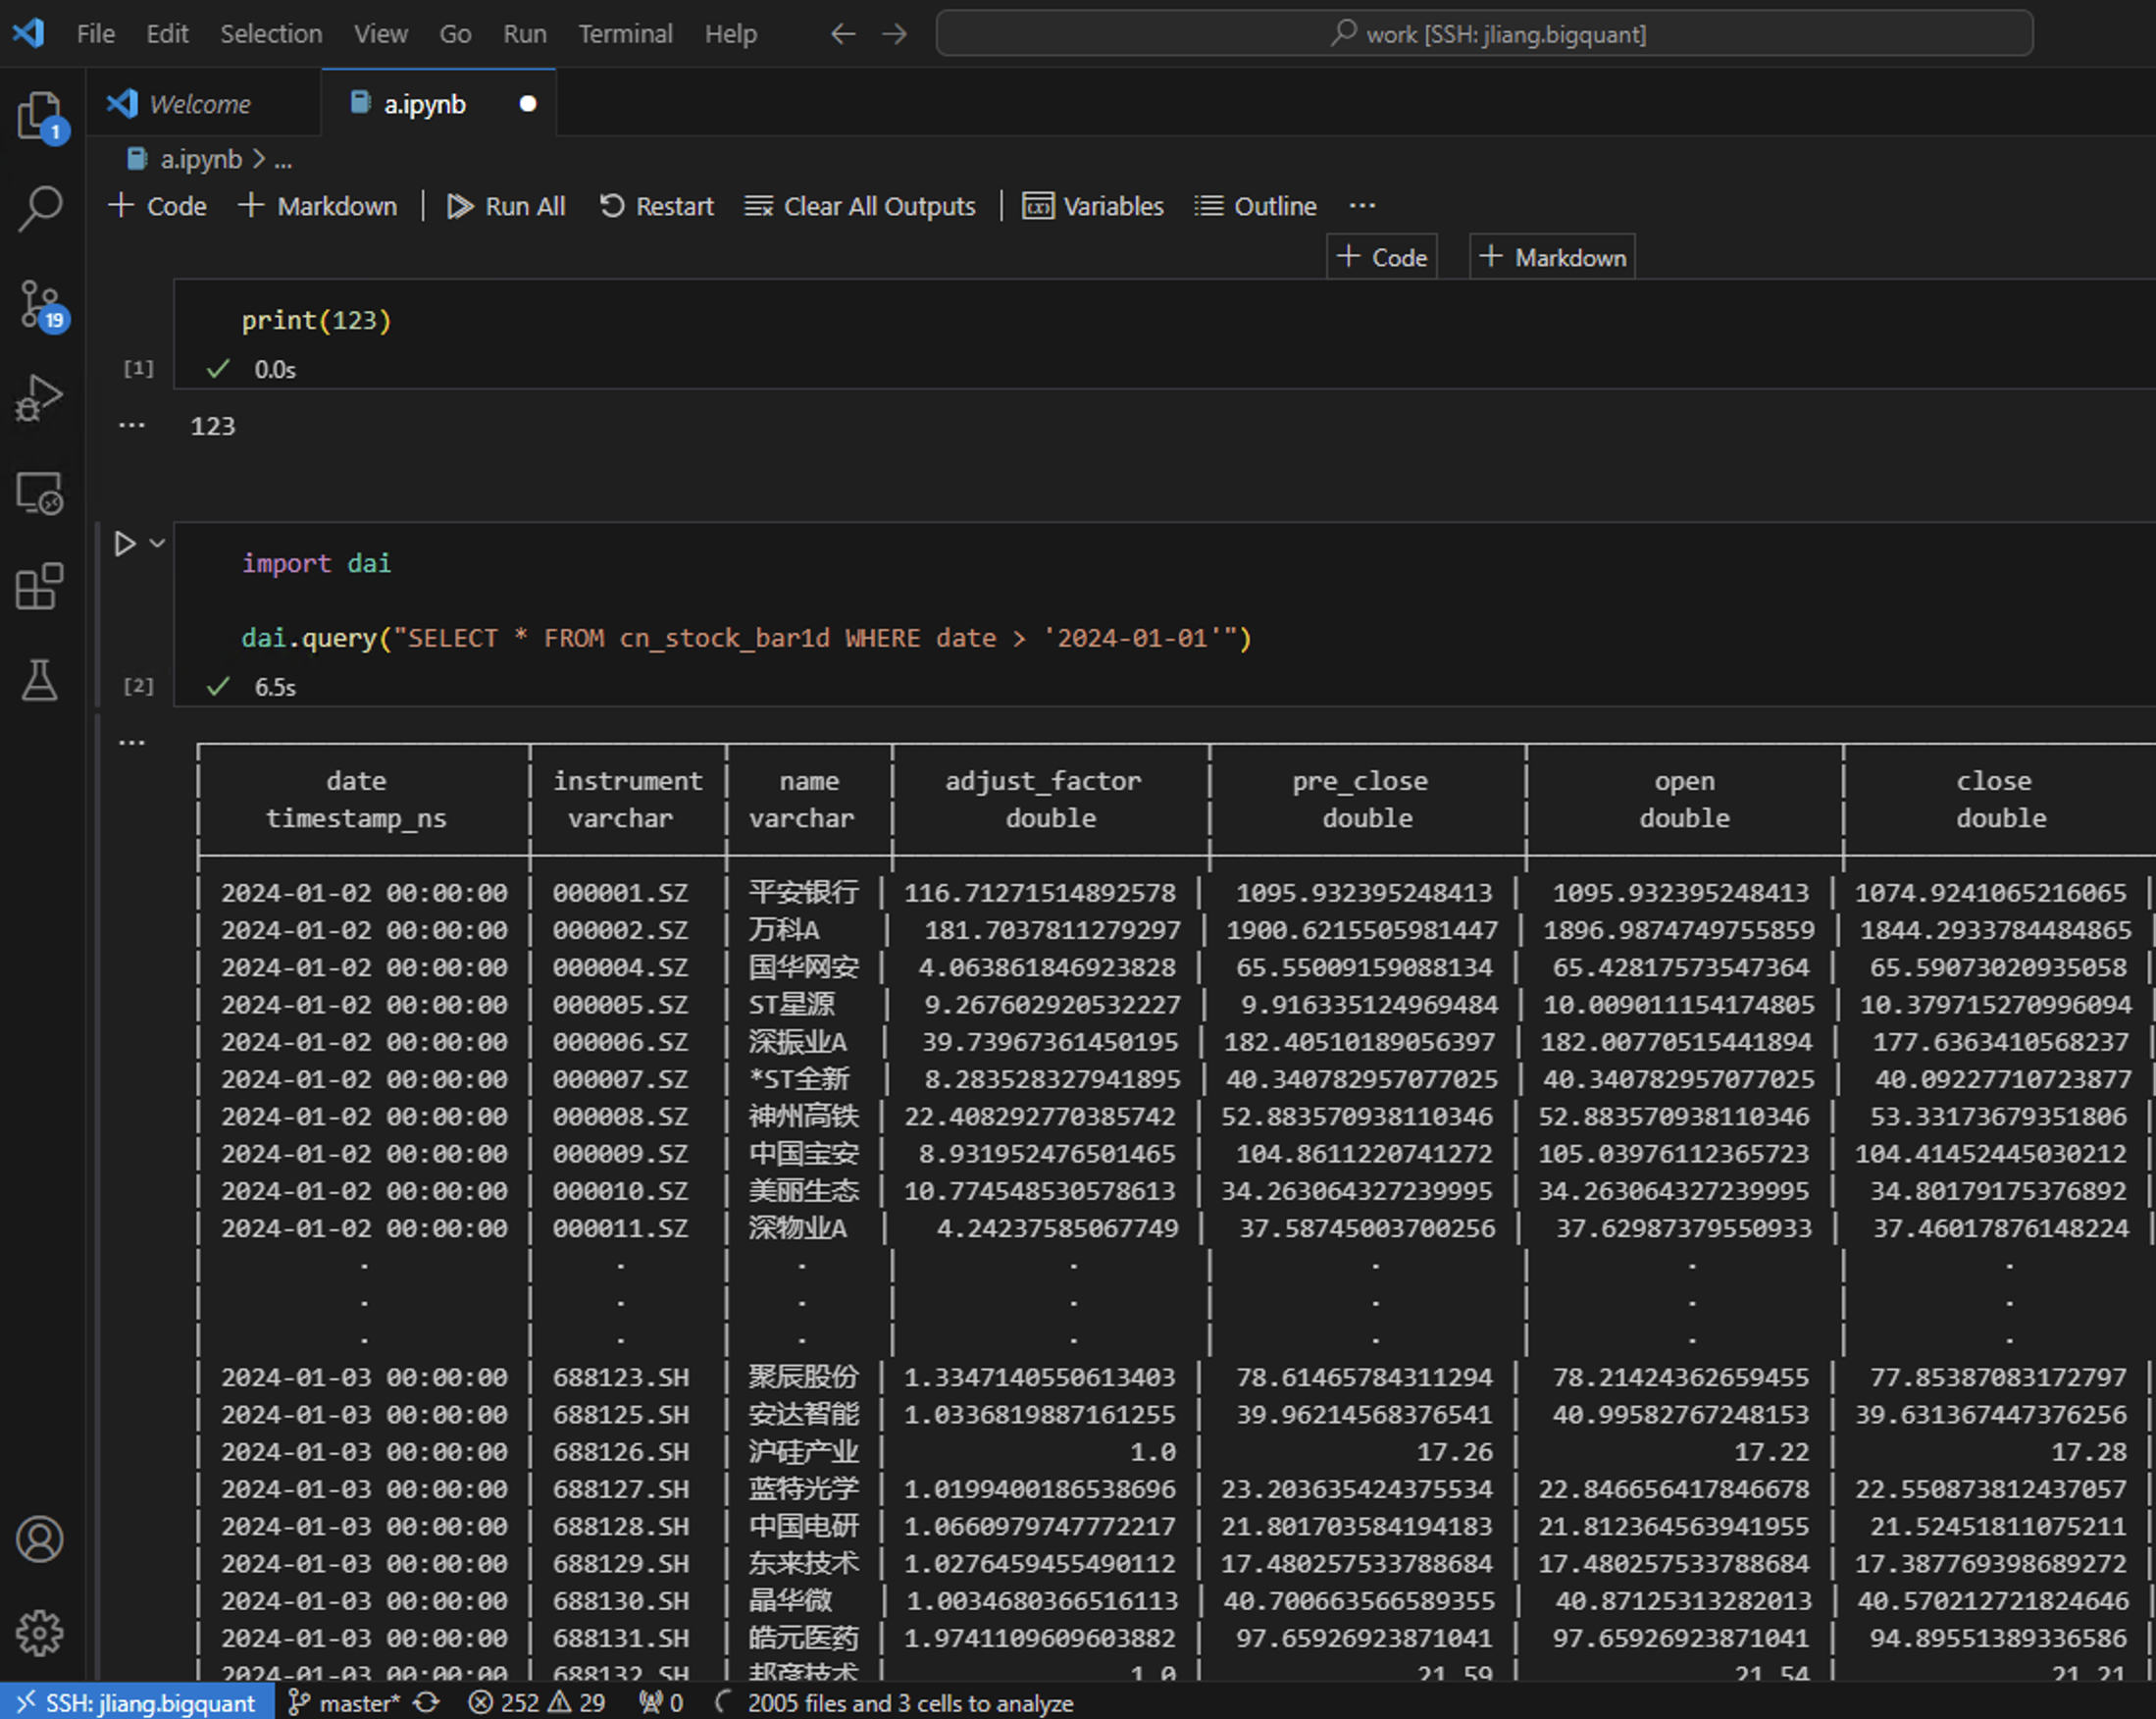The width and height of the screenshot is (2156, 1719).
Task: Open the notebook toolbar more actions ellipsis
Action: coord(1362,206)
